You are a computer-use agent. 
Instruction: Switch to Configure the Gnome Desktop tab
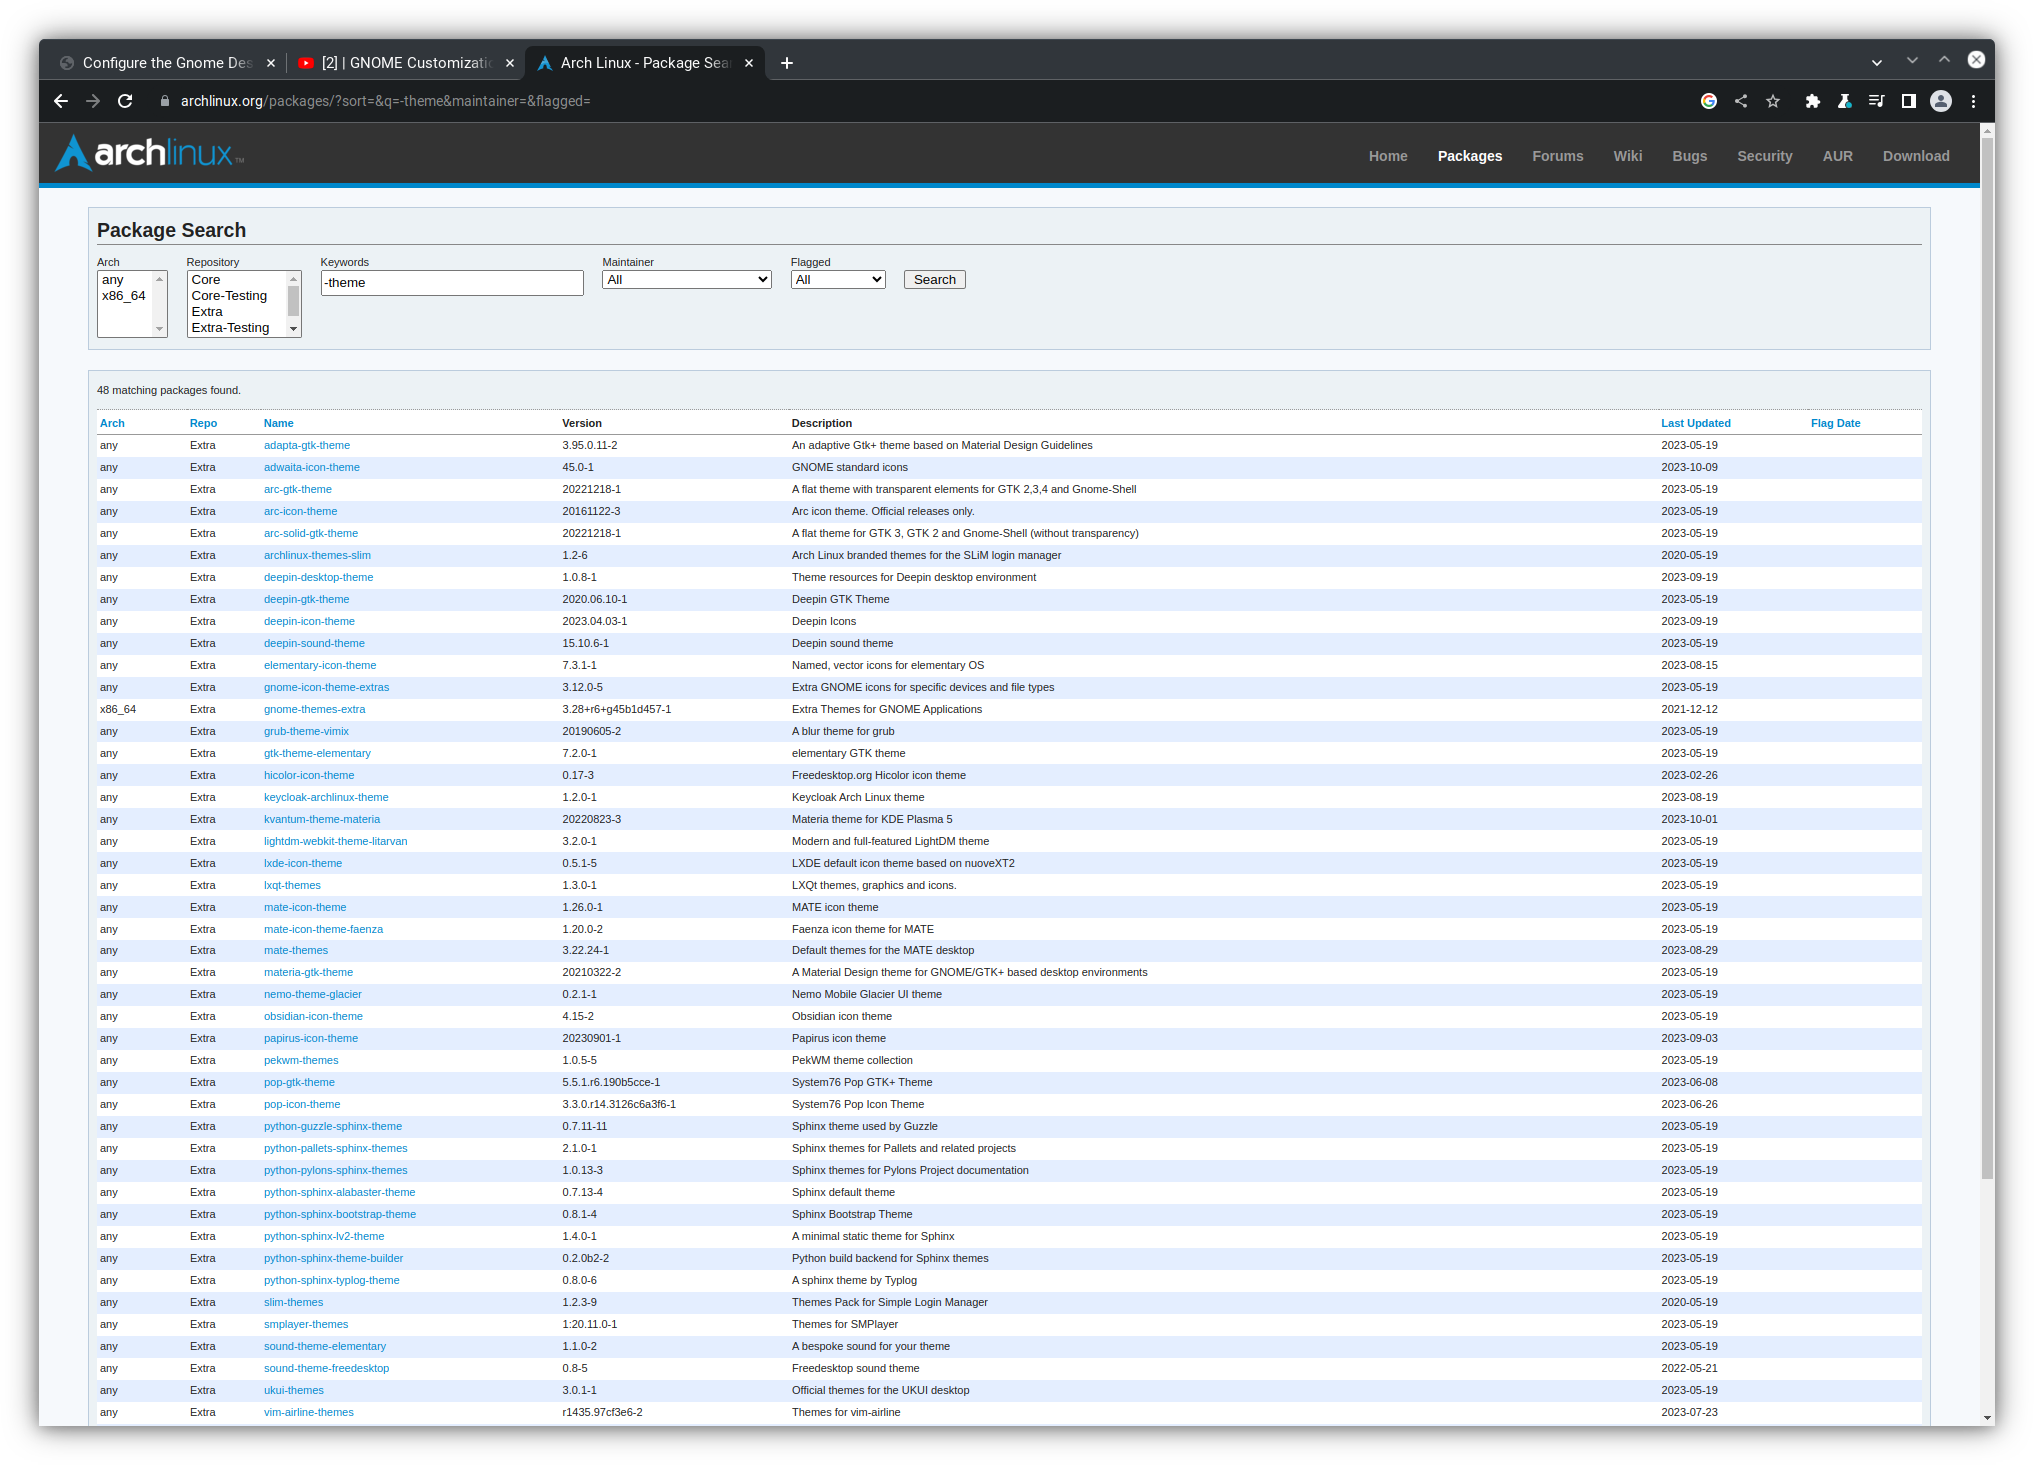click(x=166, y=63)
